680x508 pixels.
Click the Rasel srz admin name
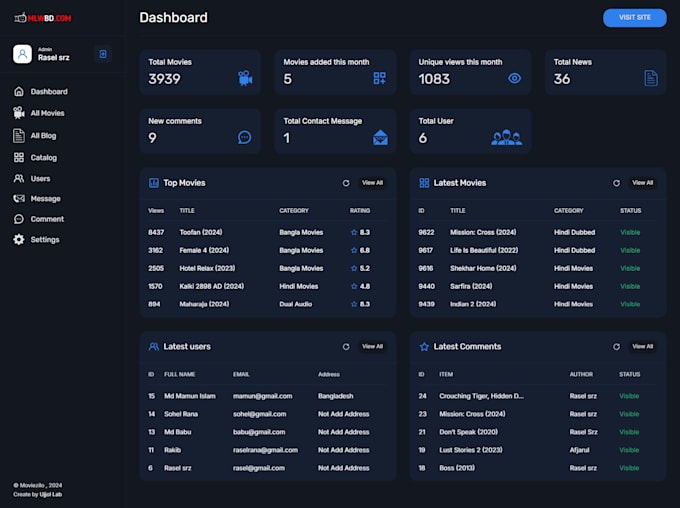tap(53, 57)
